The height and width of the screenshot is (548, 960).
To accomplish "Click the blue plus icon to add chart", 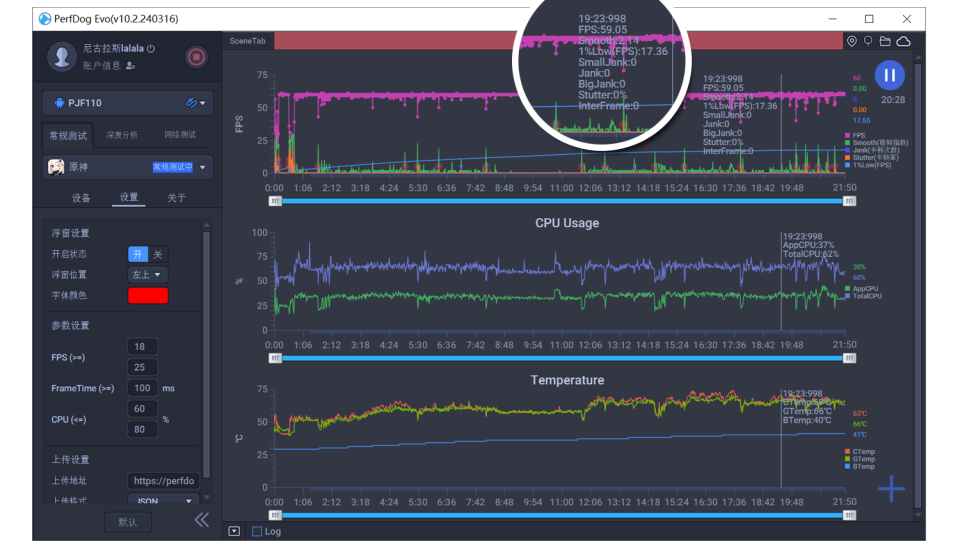I will pos(890,488).
